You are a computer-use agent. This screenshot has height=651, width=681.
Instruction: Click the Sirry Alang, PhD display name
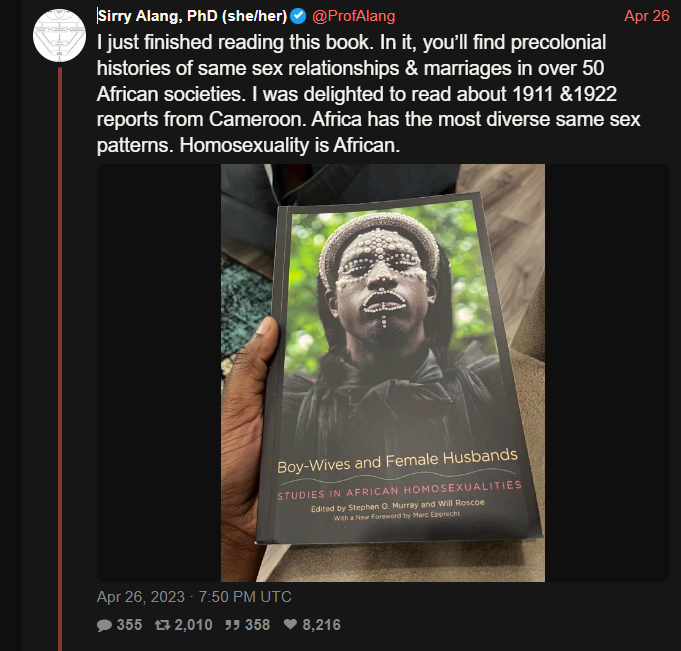pyautogui.click(x=192, y=16)
